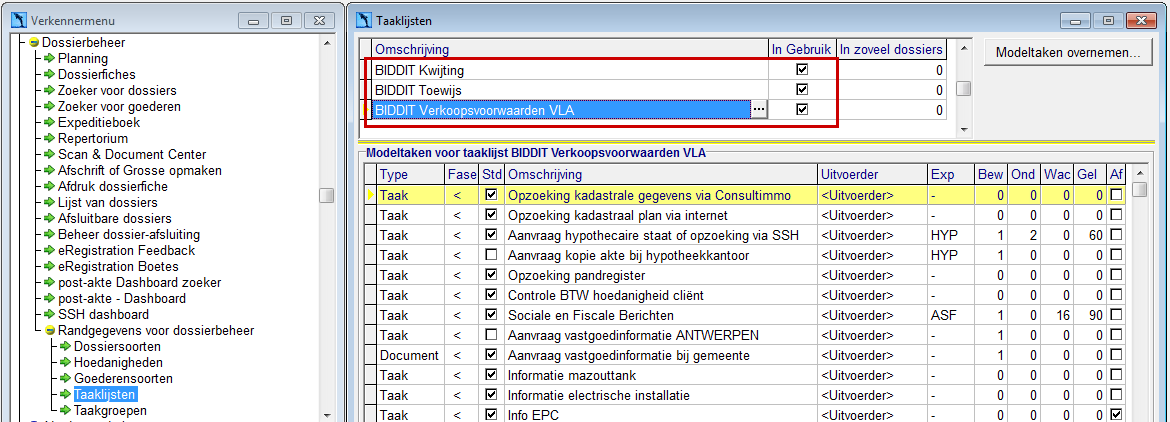Image resolution: width=1170 pixels, height=422 pixels.
Task: Toggle Std checkbox for Informatie mazouttank
Action: [492, 374]
